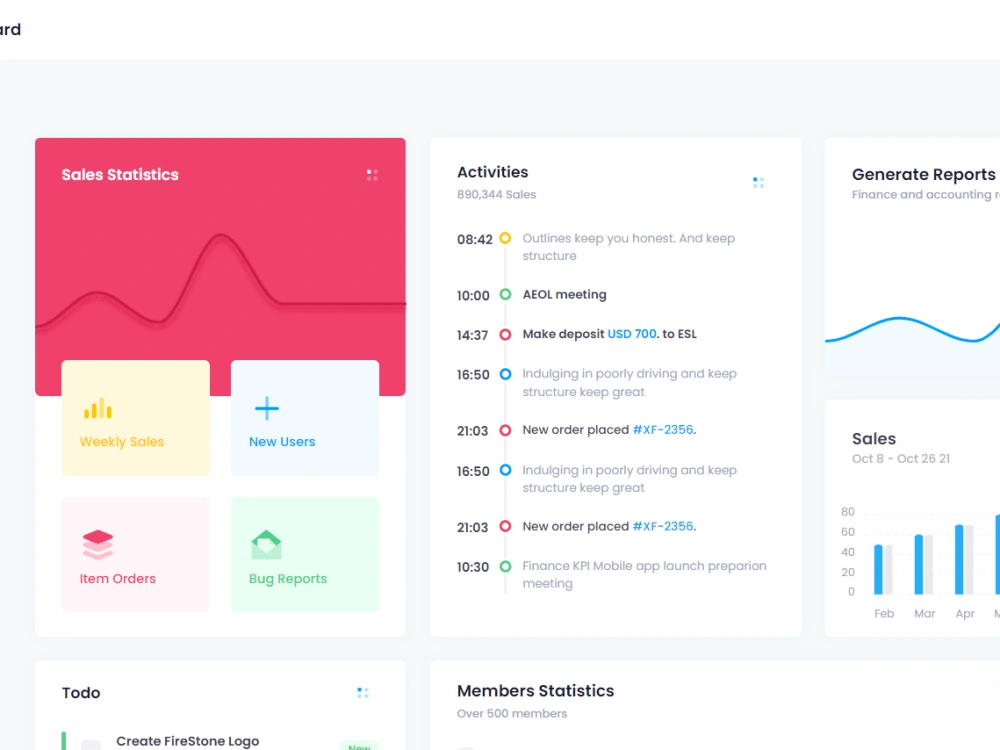This screenshot has width=1000, height=750.
Task: Open the Bug Reports label
Action: tap(288, 579)
